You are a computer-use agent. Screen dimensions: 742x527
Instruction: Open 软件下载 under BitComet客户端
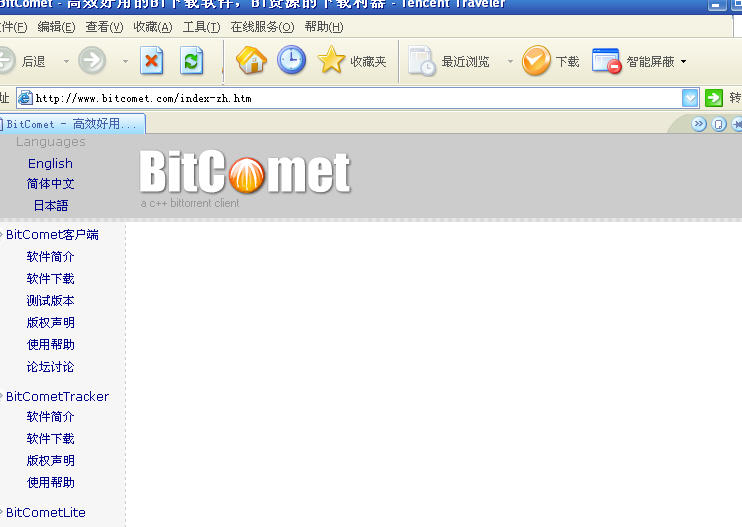(x=50, y=279)
